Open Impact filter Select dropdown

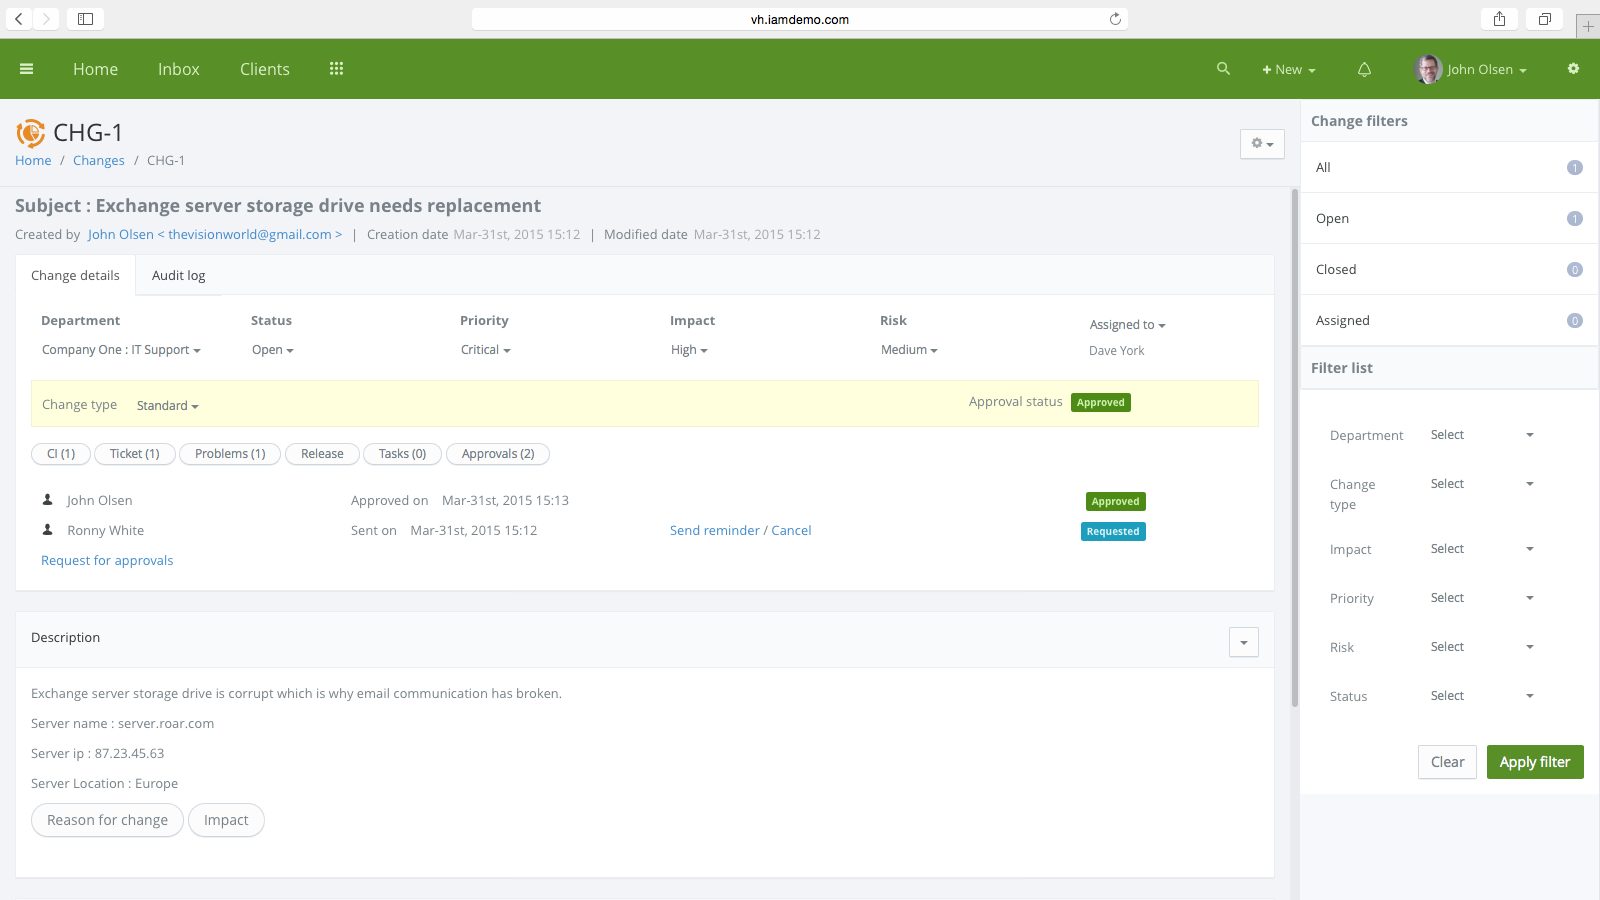pyautogui.click(x=1482, y=549)
